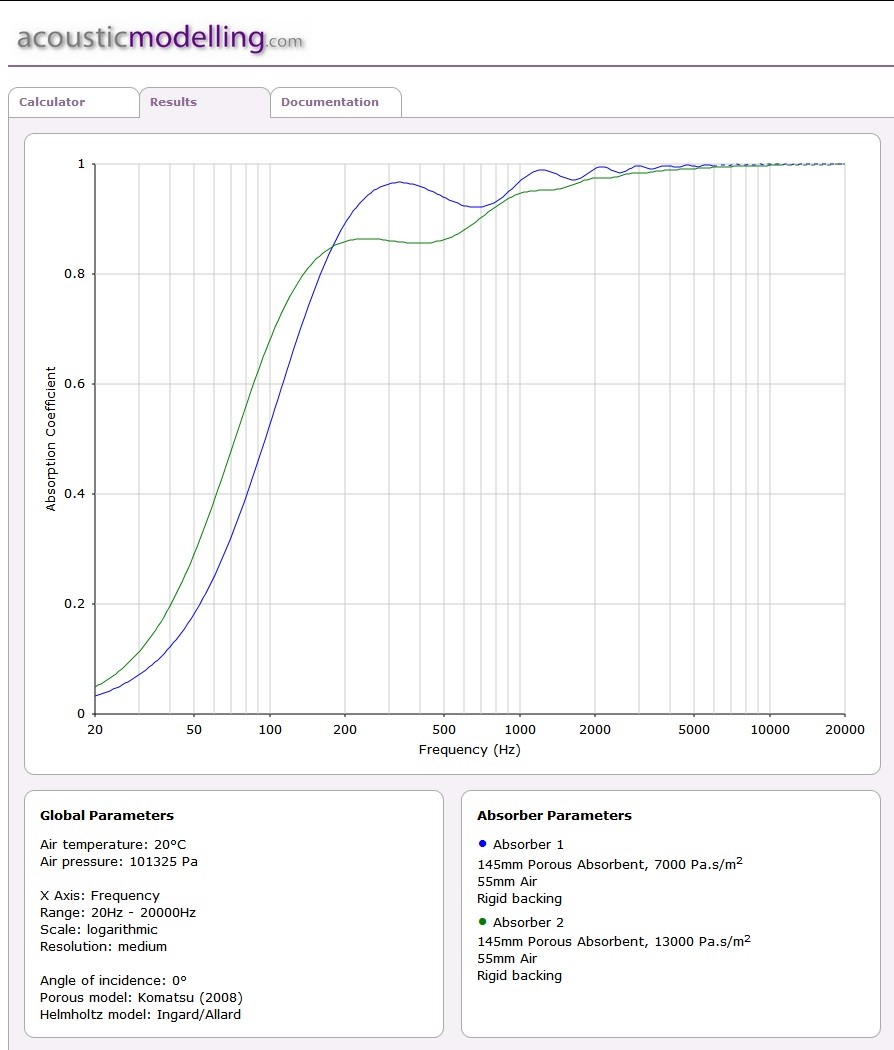The image size is (894, 1050).
Task: Click the green Absorber 2 color dot
Action: [x=482, y=921]
